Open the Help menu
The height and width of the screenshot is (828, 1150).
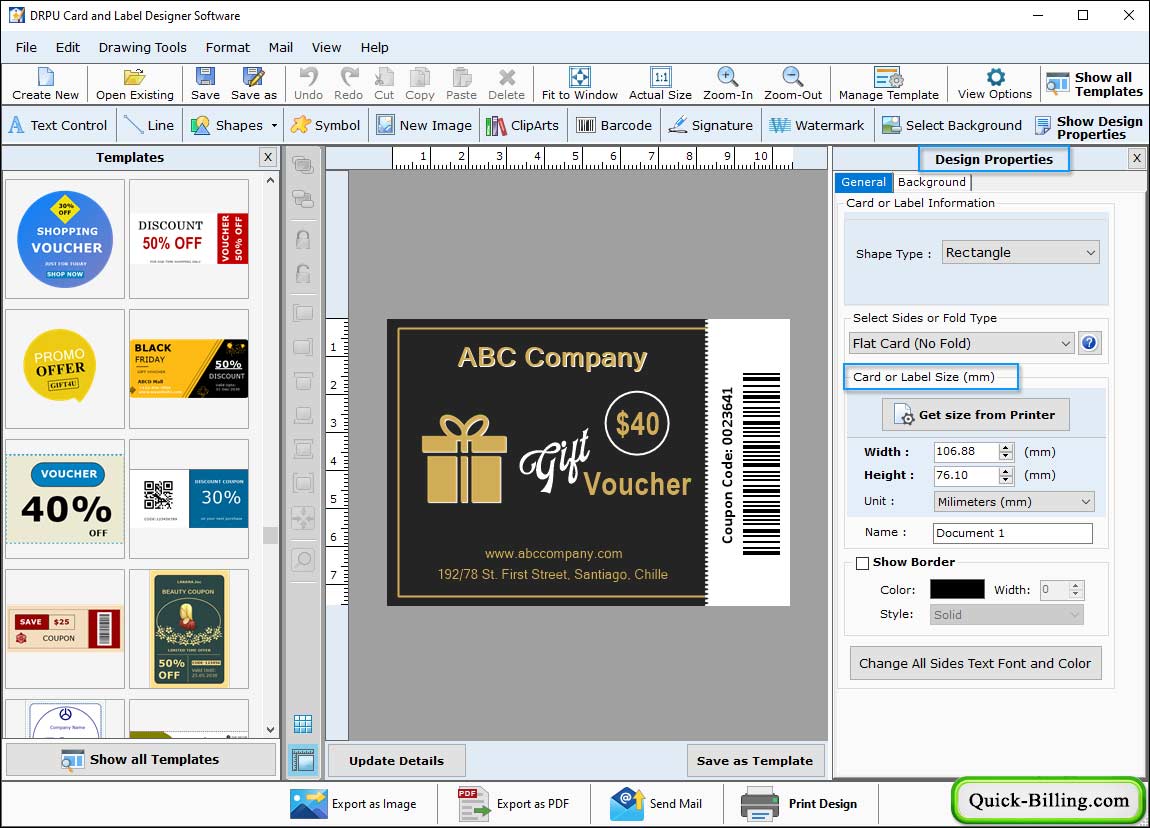(x=374, y=47)
